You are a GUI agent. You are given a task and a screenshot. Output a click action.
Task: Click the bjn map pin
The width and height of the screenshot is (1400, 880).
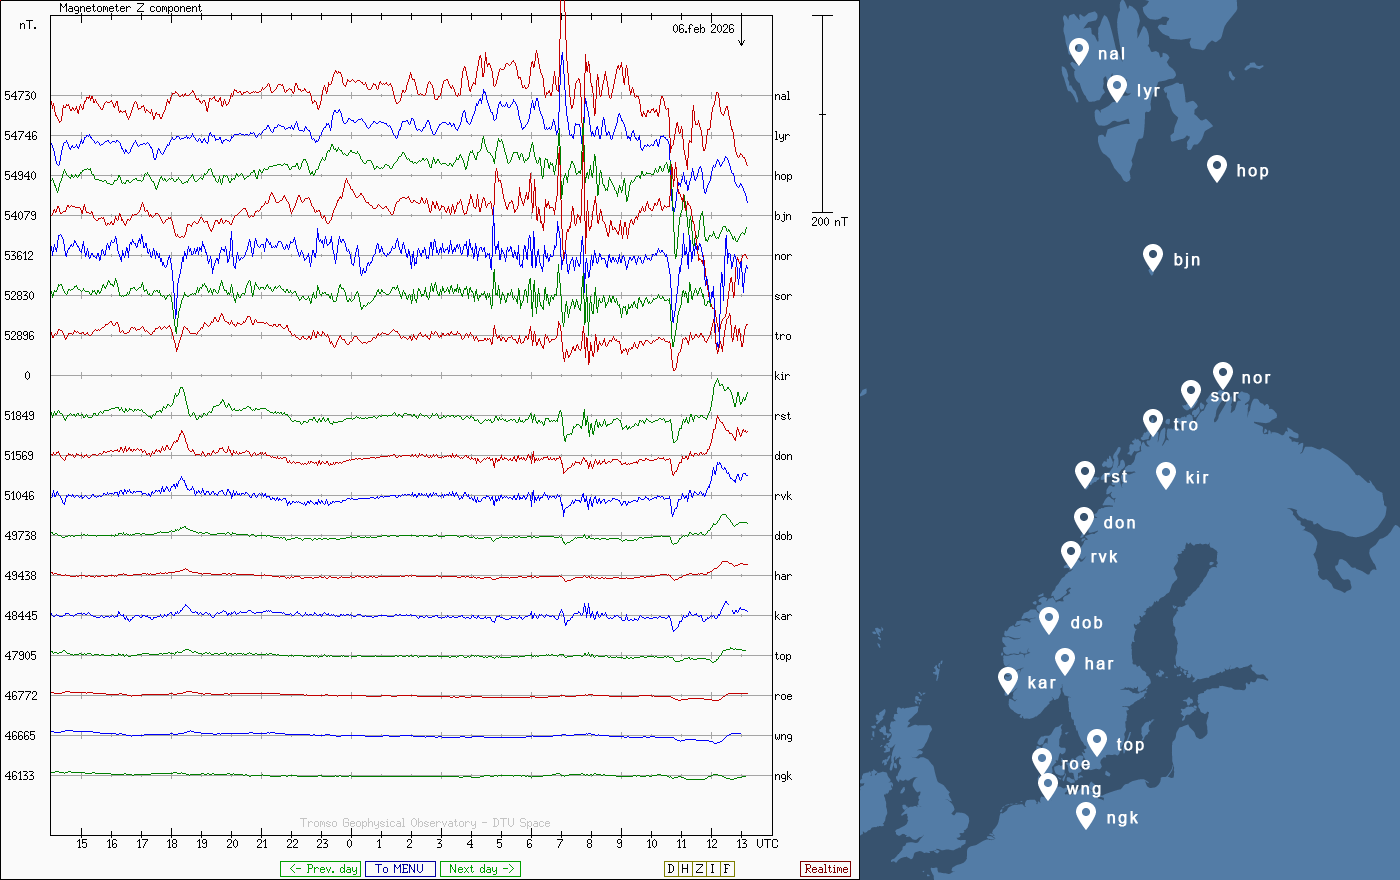[1153, 257]
